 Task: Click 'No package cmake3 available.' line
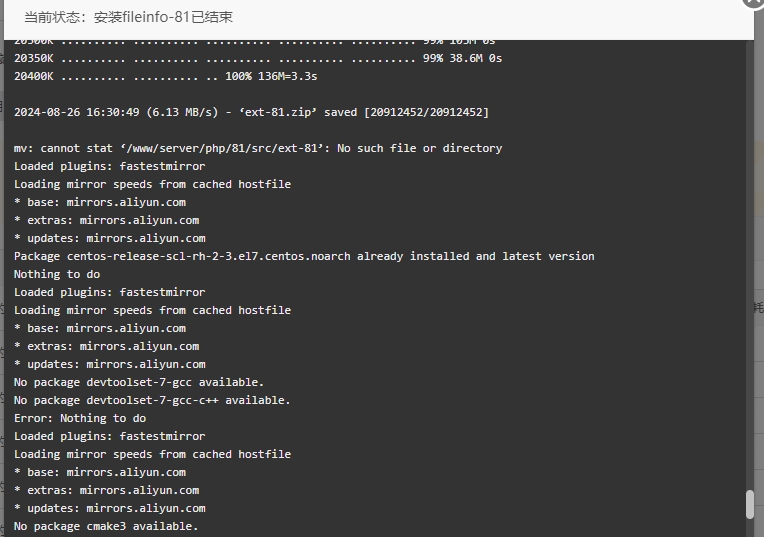click(x=106, y=527)
